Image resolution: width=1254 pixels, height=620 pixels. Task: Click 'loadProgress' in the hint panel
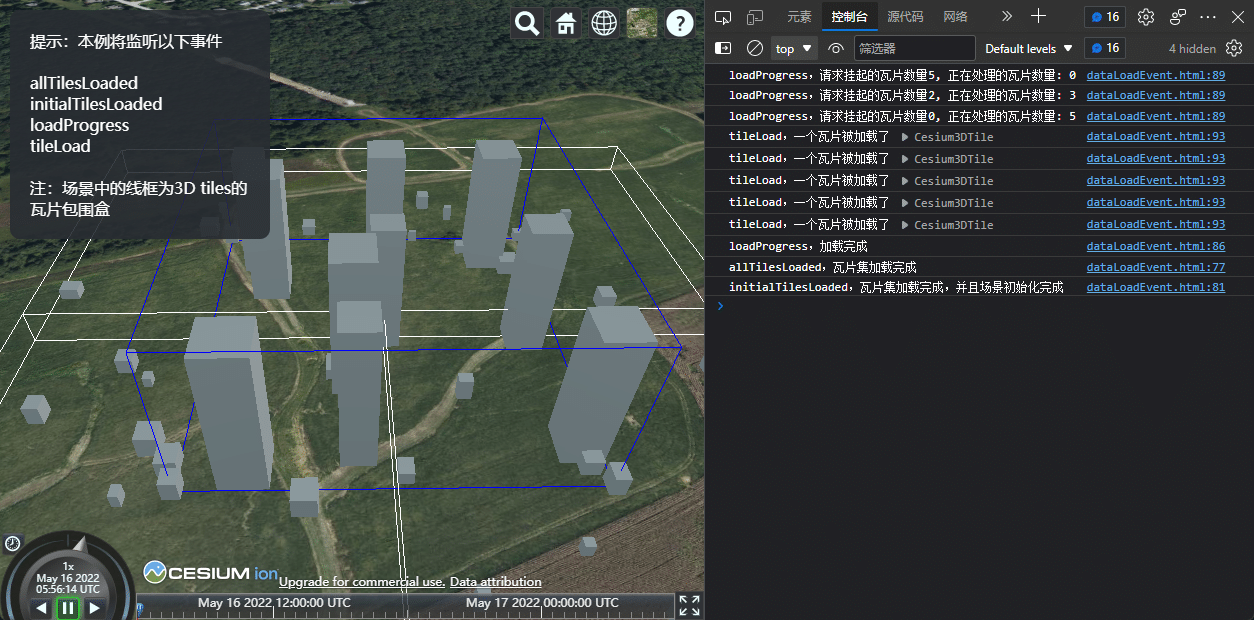point(80,125)
